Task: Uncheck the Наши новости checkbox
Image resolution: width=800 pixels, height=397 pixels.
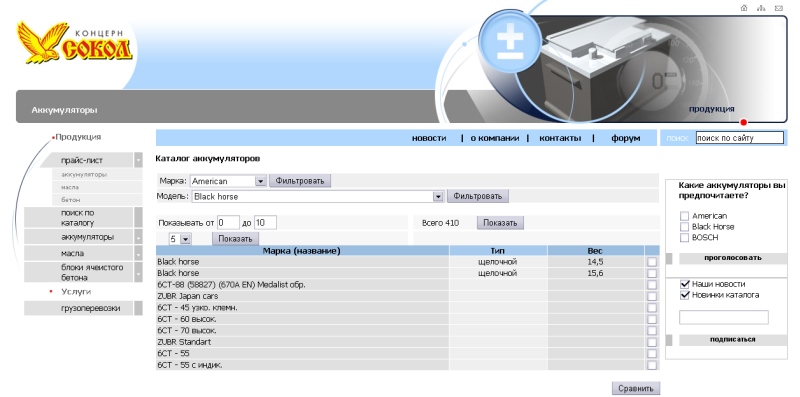Action: coord(685,284)
